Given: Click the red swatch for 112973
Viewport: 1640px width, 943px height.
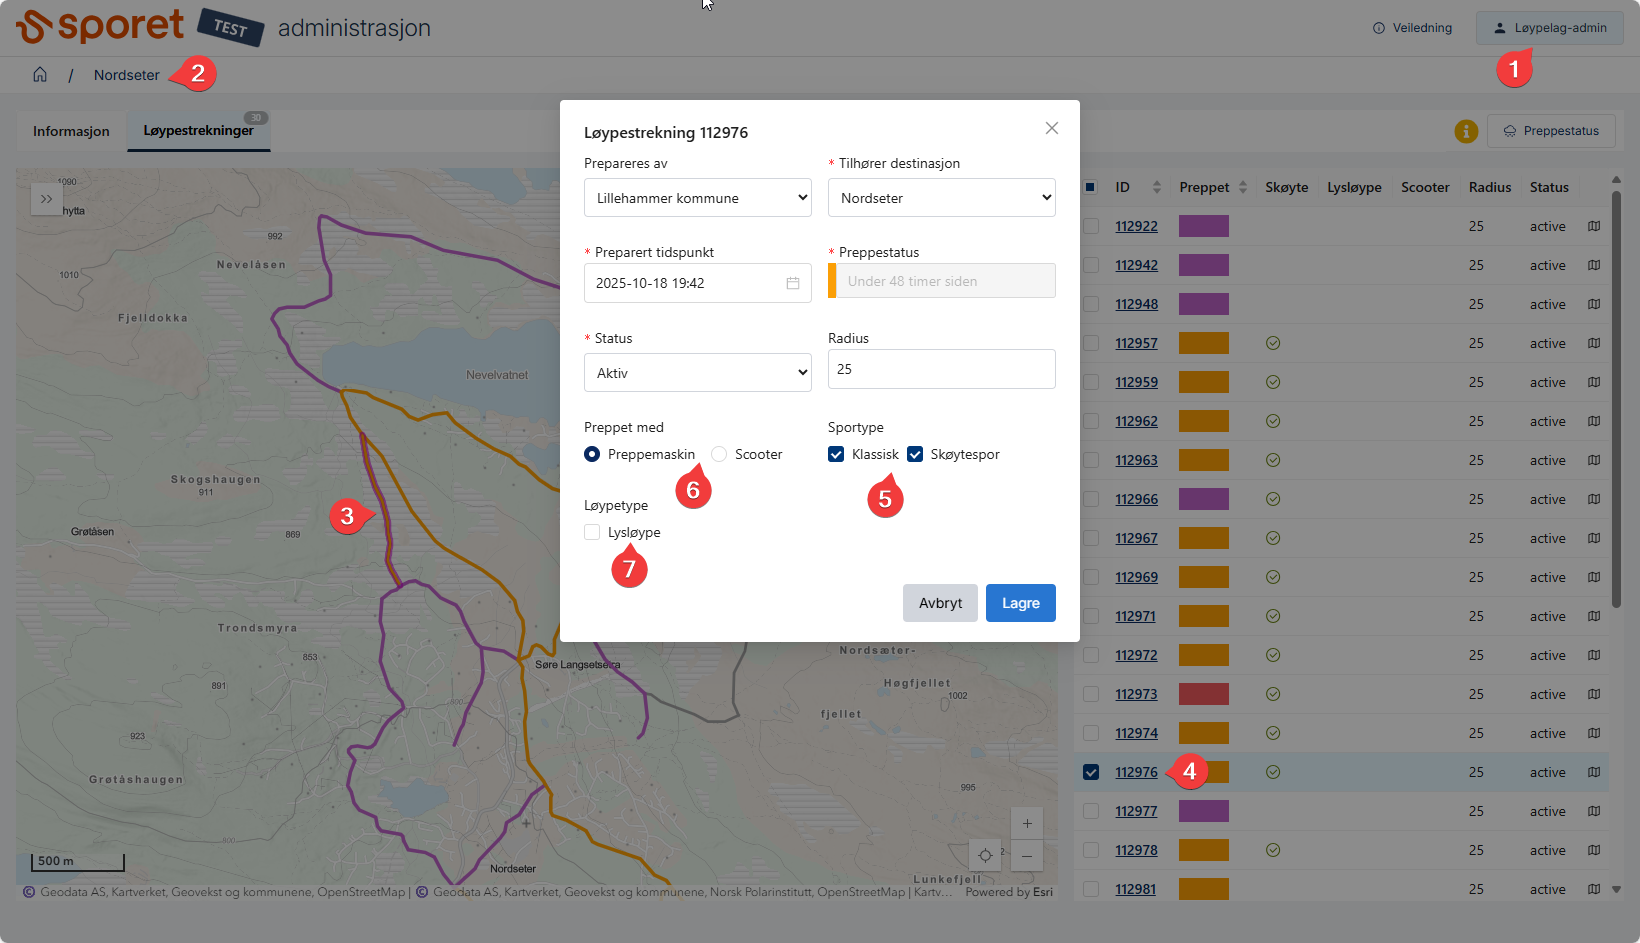Looking at the screenshot, I should pos(1203,694).
